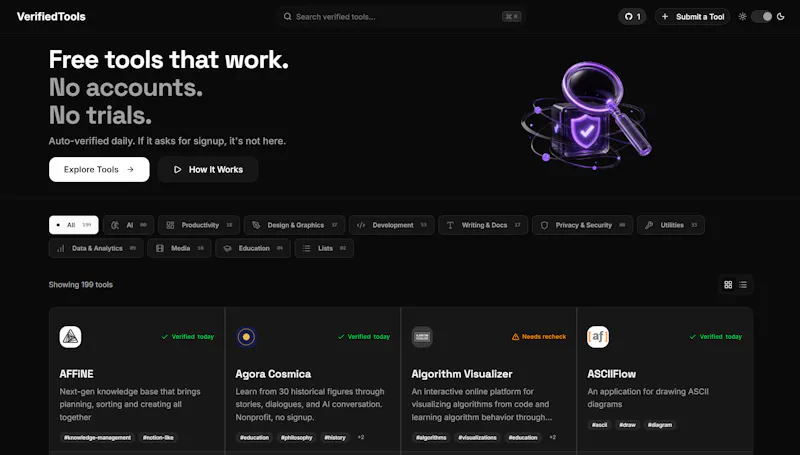This screenshot has height=455, width=800.
Task: Open the VerifiedTools home logo
Action: [x=51, y=16]
